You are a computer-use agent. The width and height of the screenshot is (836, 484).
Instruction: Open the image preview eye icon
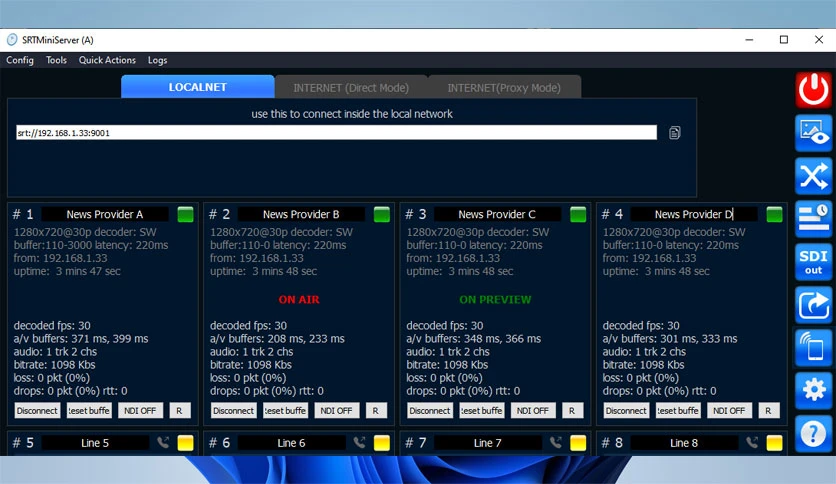pyautogui.click(x=813, y=133)
